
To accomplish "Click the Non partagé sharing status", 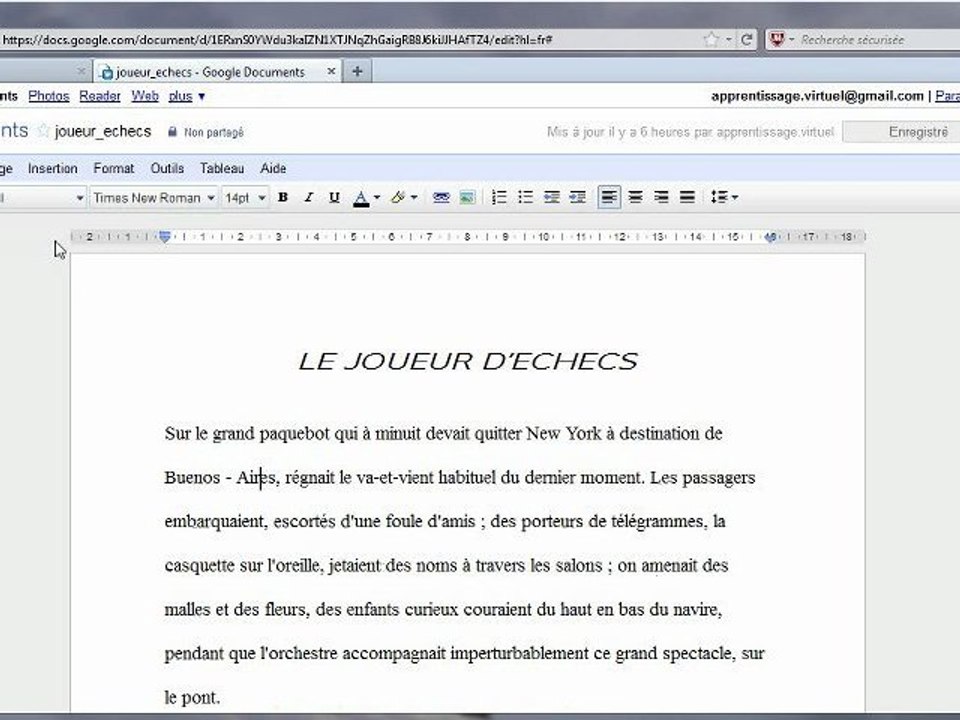I will coord(206,132).
